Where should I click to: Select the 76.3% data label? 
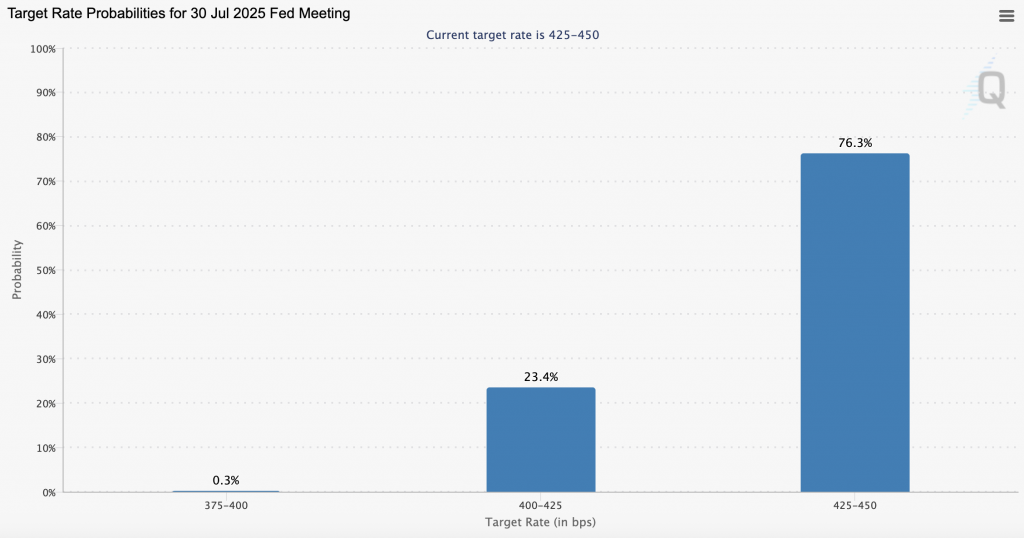click(x=855, y=143)
